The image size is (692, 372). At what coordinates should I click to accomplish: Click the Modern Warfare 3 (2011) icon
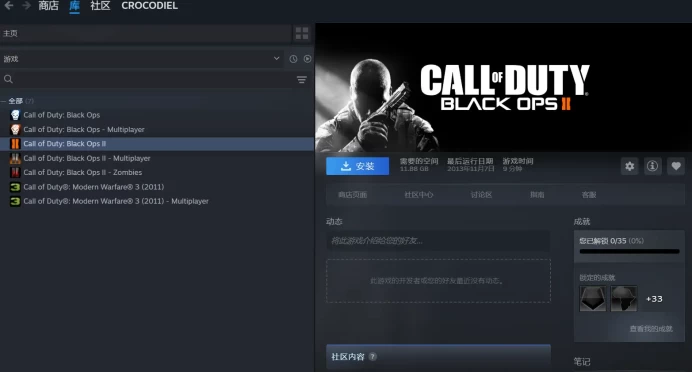(x=15, y=187)
